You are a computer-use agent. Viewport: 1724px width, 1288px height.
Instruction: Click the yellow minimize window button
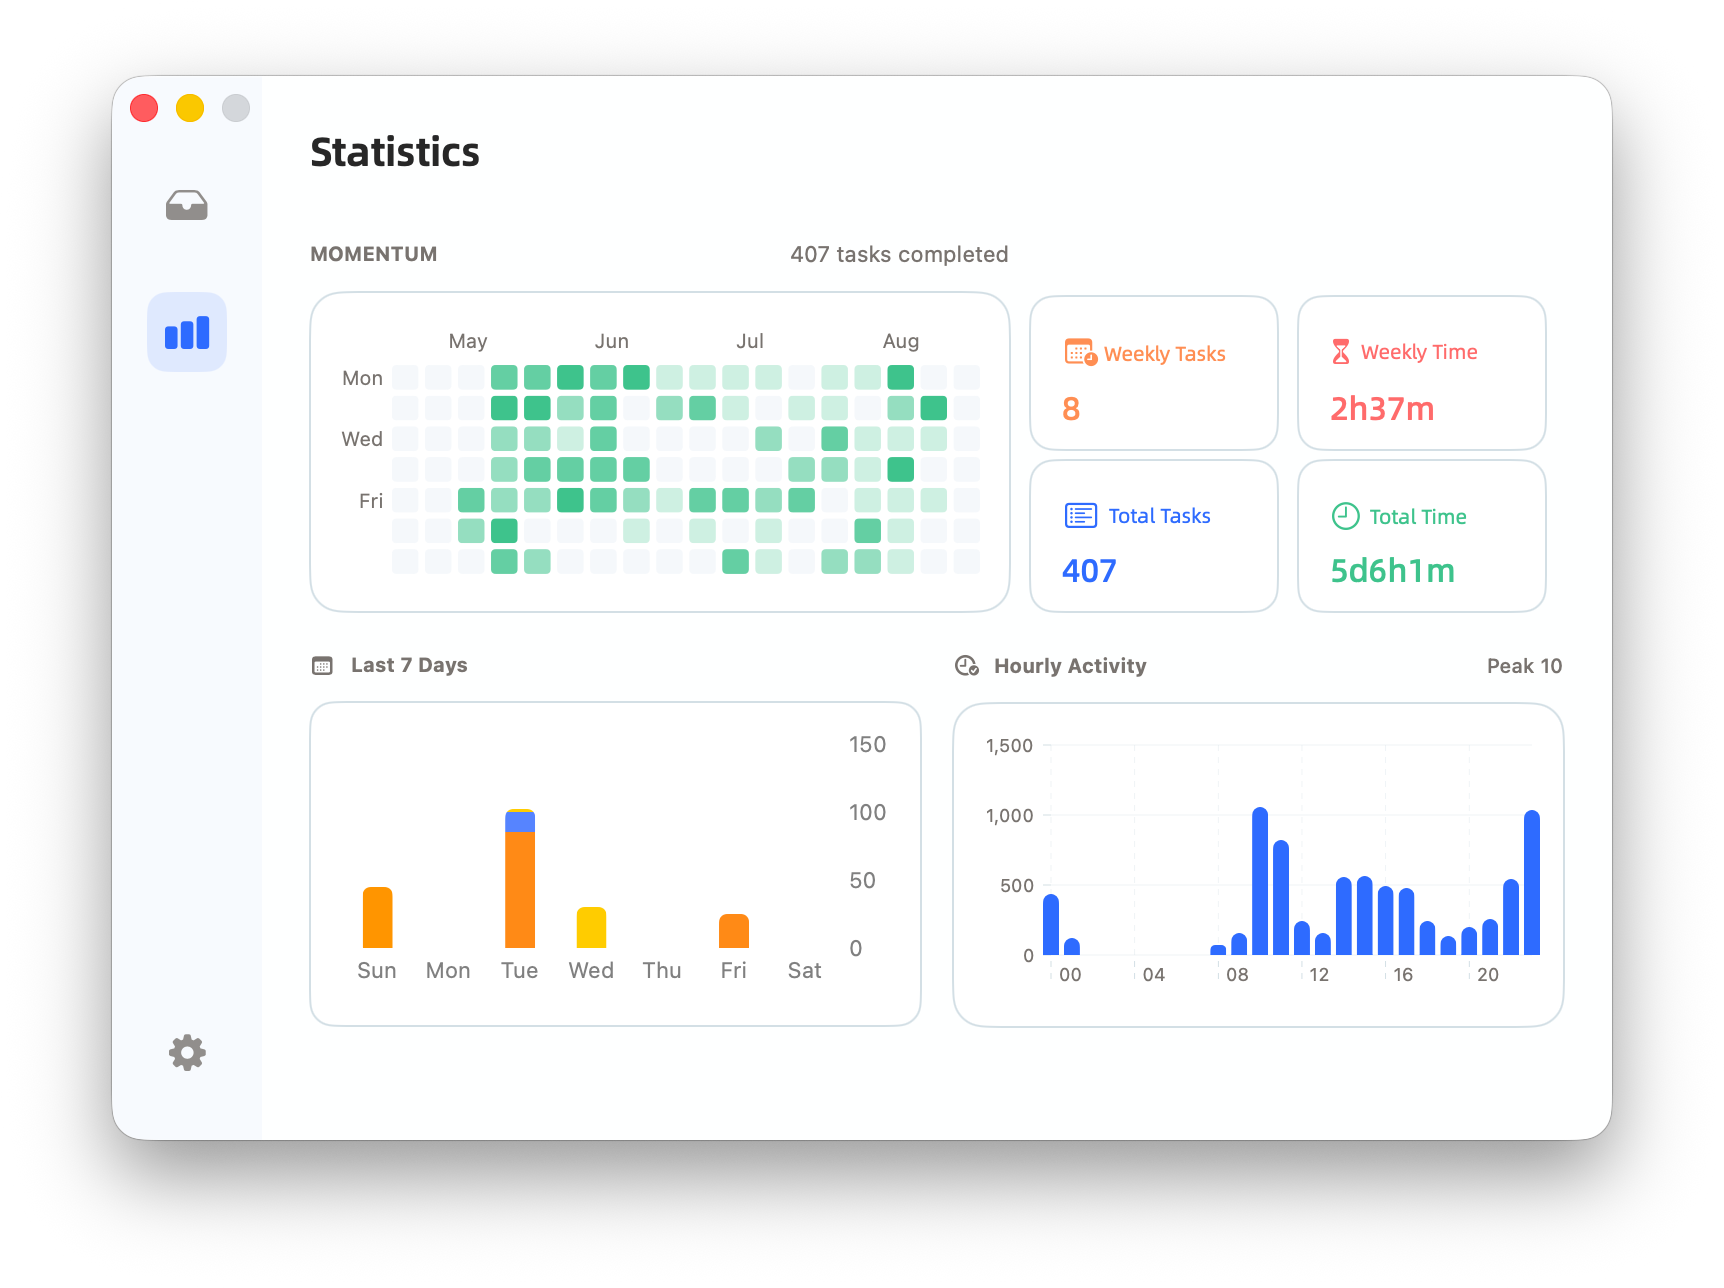[x=190, y=108]
